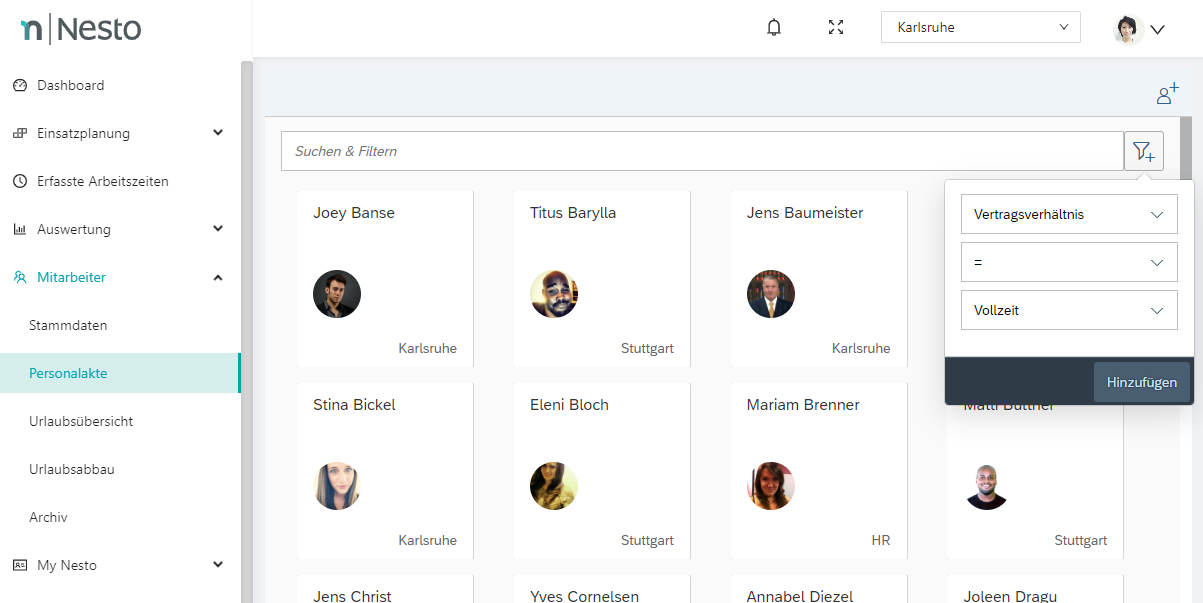Select Stammdaten in the sidebar

tap(68, 325)
